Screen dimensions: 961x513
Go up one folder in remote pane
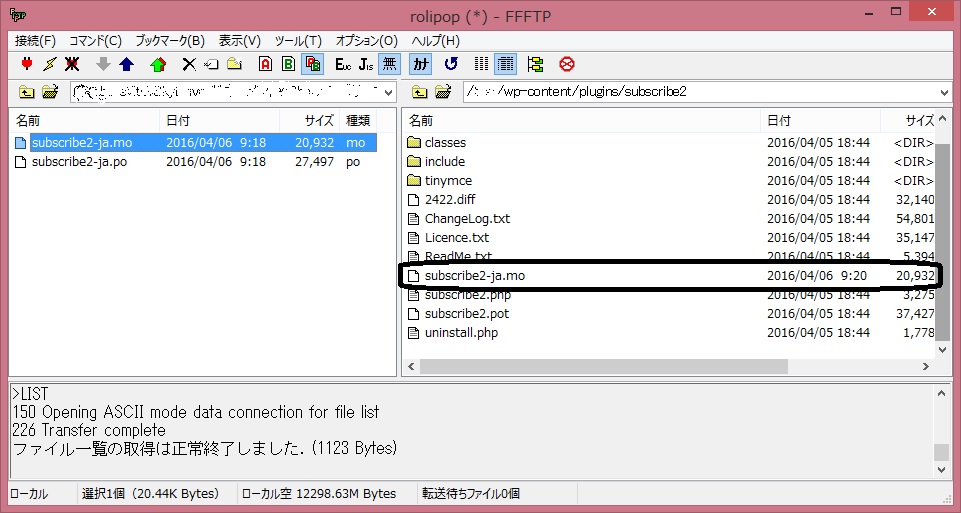(x=420, y=92)
